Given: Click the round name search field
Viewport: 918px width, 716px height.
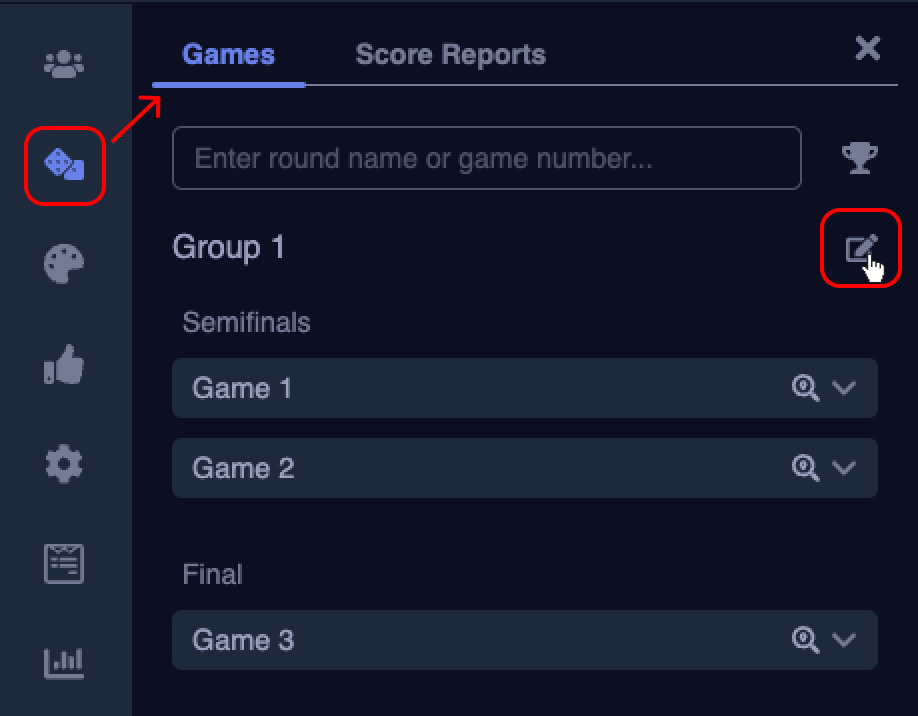Looking at the screenshot, I should [x=487, y=158].
